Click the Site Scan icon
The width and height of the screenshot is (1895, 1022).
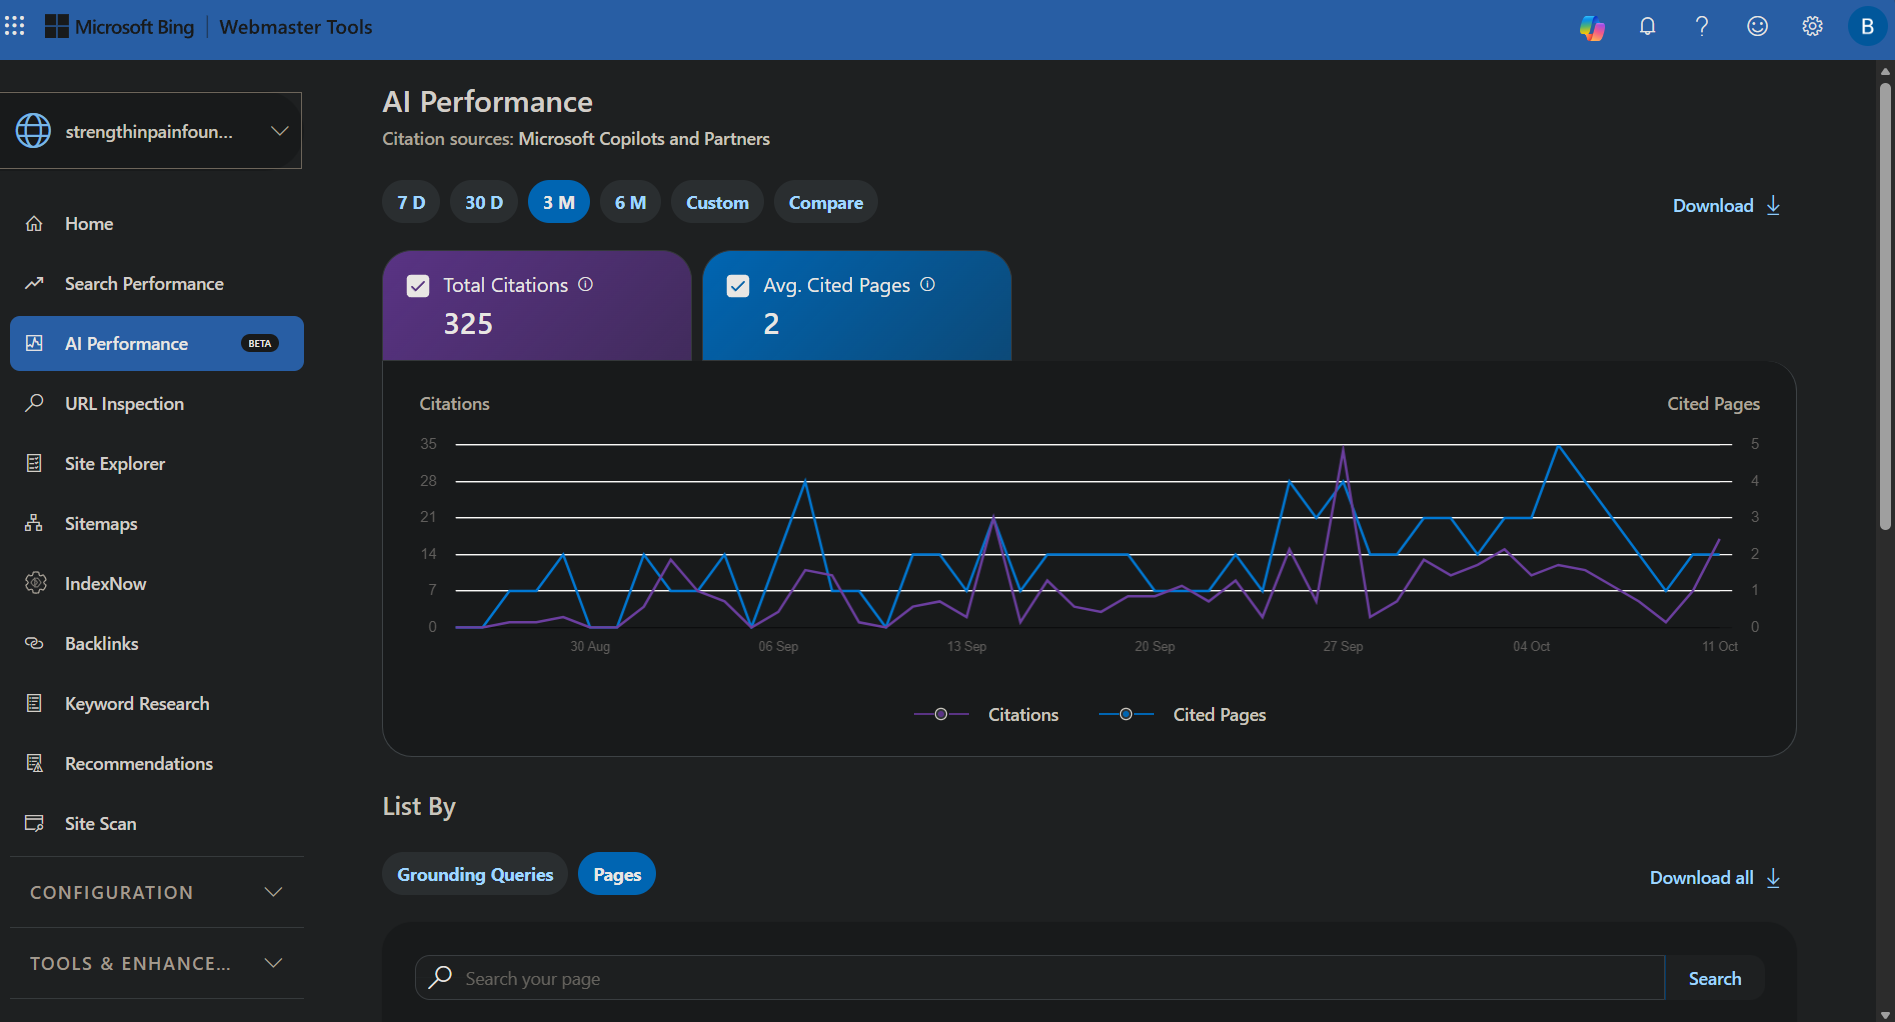pyautogui.click(x=34, y=824)
